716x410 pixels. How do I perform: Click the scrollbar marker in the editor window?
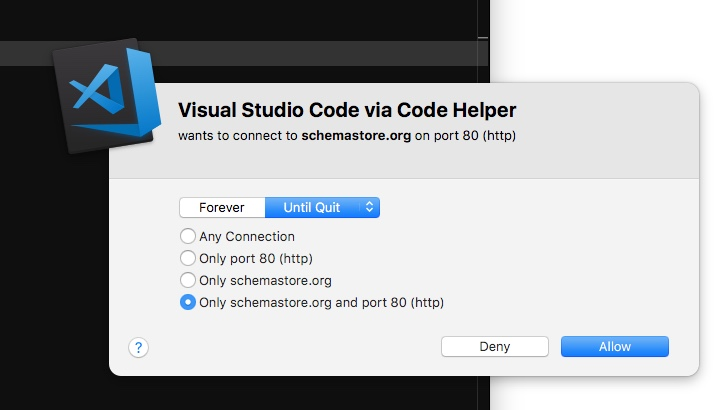point(483,38)
